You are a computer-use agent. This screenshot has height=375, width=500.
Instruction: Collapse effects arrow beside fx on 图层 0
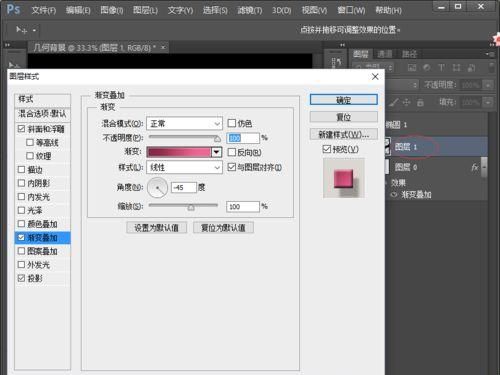[484, 167]
